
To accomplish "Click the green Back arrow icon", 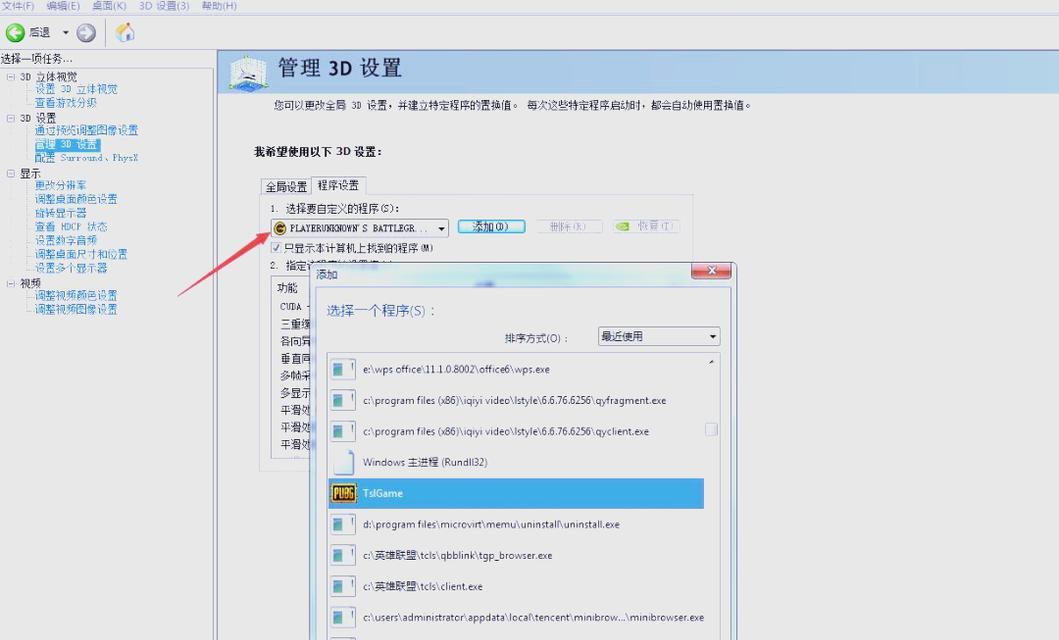I will [15, 32].
